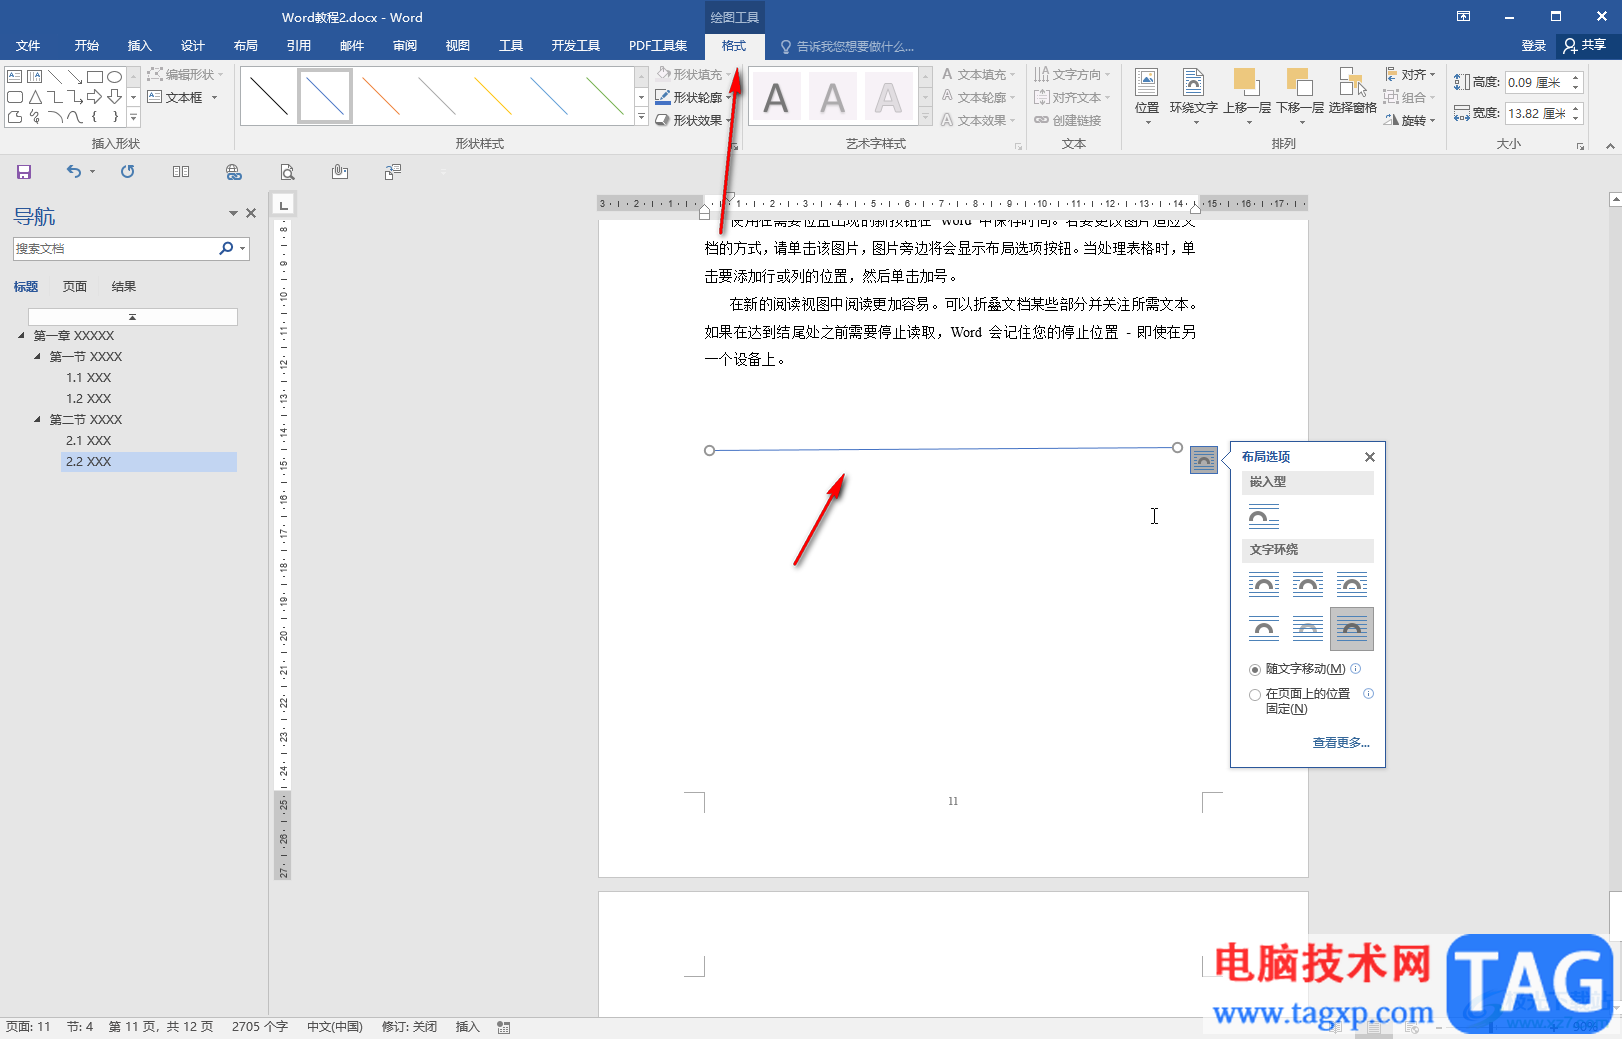Image resolution: width=1622 pixels, height=1039 pixels.
Task: Switch to the 审阅 ribbon tab
Action: pyautogui.click(x=405, y=46)
